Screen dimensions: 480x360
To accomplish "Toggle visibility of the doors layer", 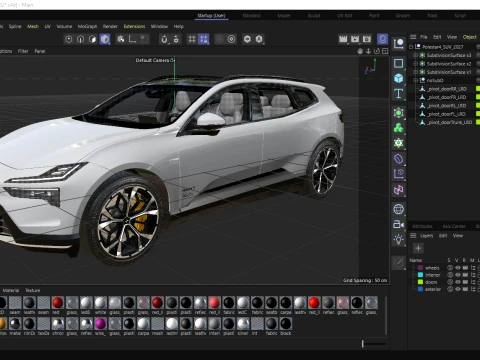I will [457, 282].
